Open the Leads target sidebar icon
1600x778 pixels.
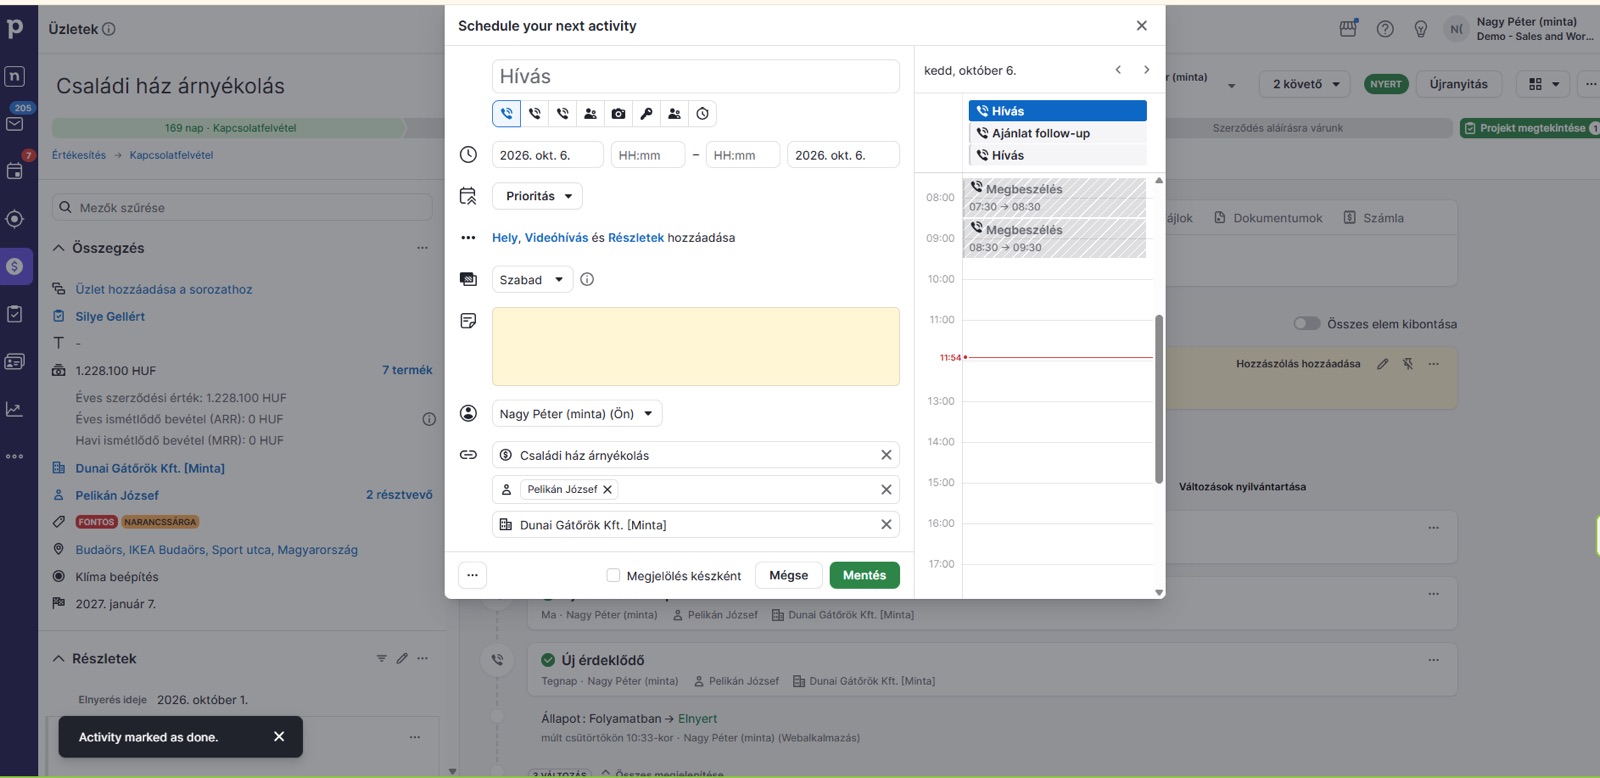15,219
